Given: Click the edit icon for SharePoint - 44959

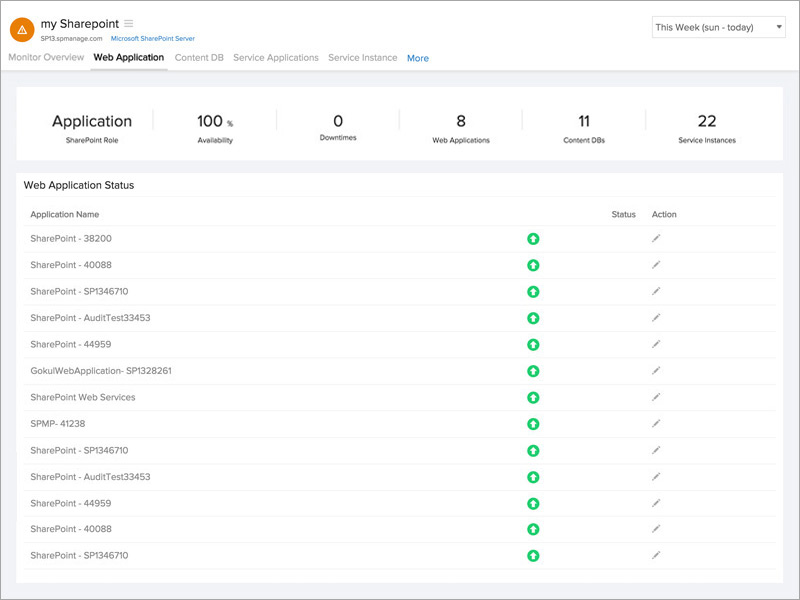Looking at the screenshot, I should (x=655, y=344).
